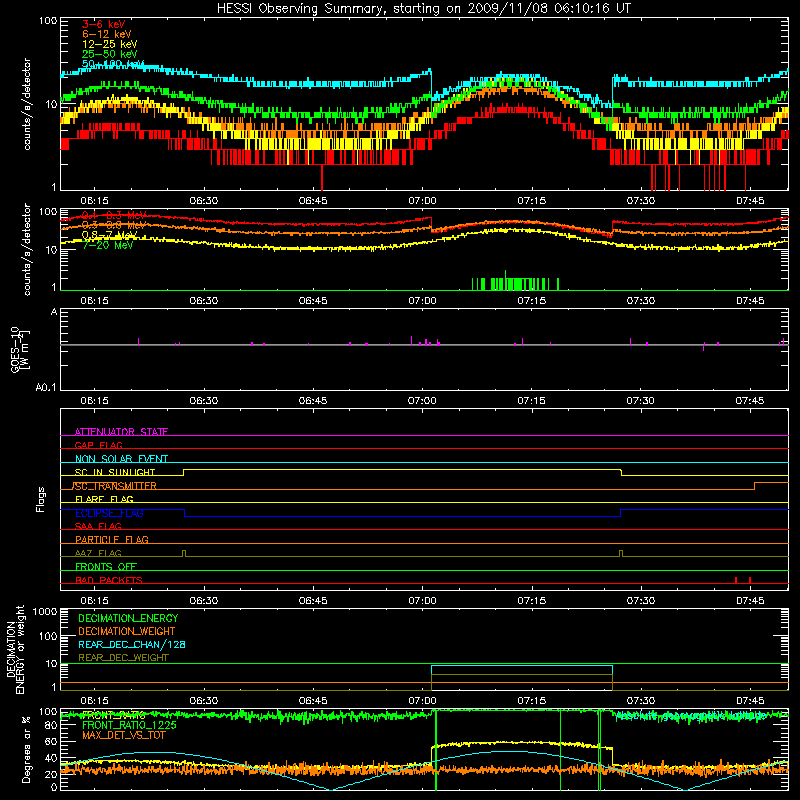Select the DECIMATION_ENERGY legend label
The image size is (800, 800).
(x=128, y=618)
